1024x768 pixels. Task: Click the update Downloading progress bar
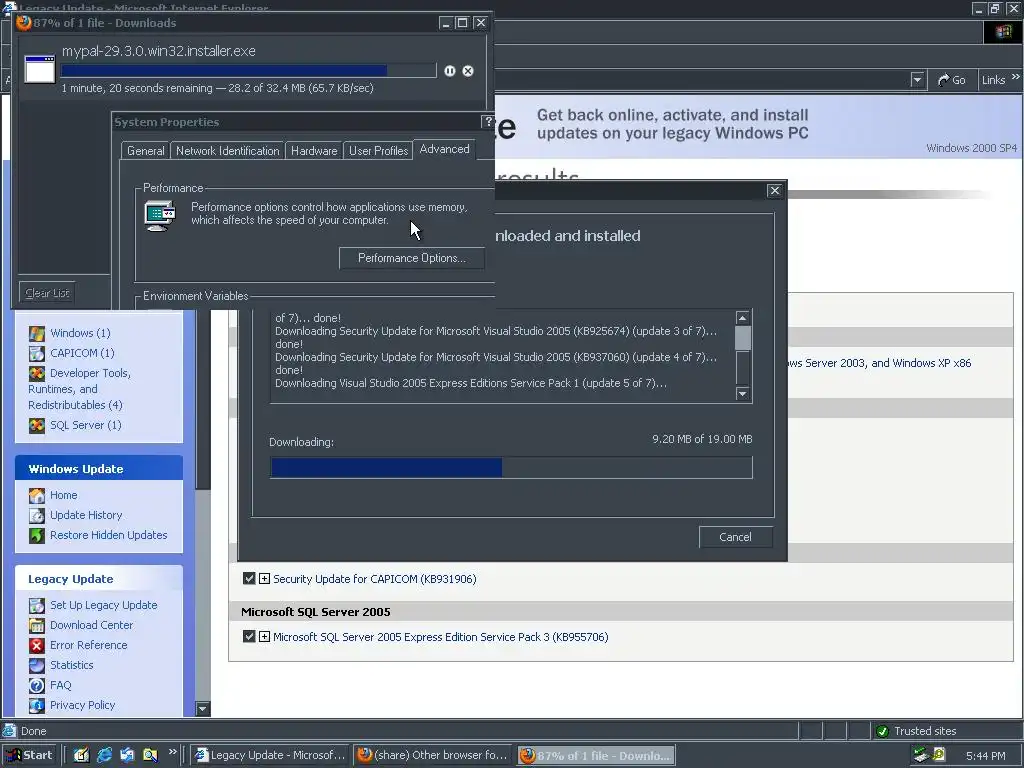pyautogui.click(x=511, y=468)
